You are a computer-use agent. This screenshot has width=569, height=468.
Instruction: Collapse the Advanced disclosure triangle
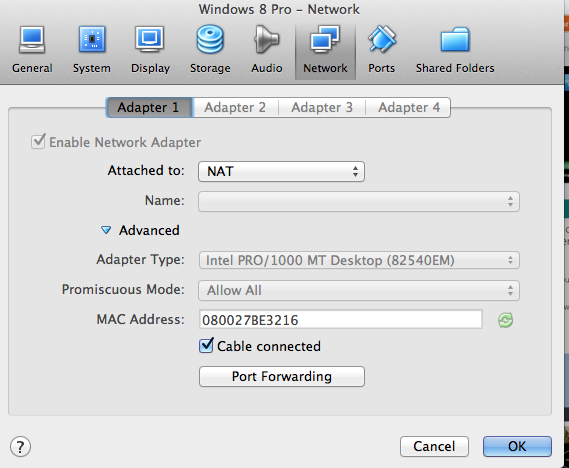(106, 230)
